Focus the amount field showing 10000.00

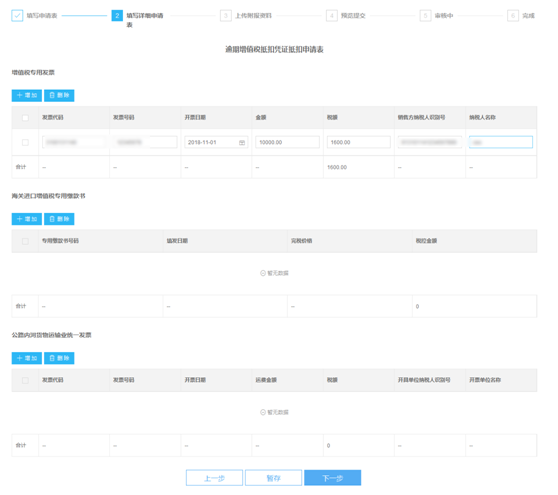tap(287, 142)
